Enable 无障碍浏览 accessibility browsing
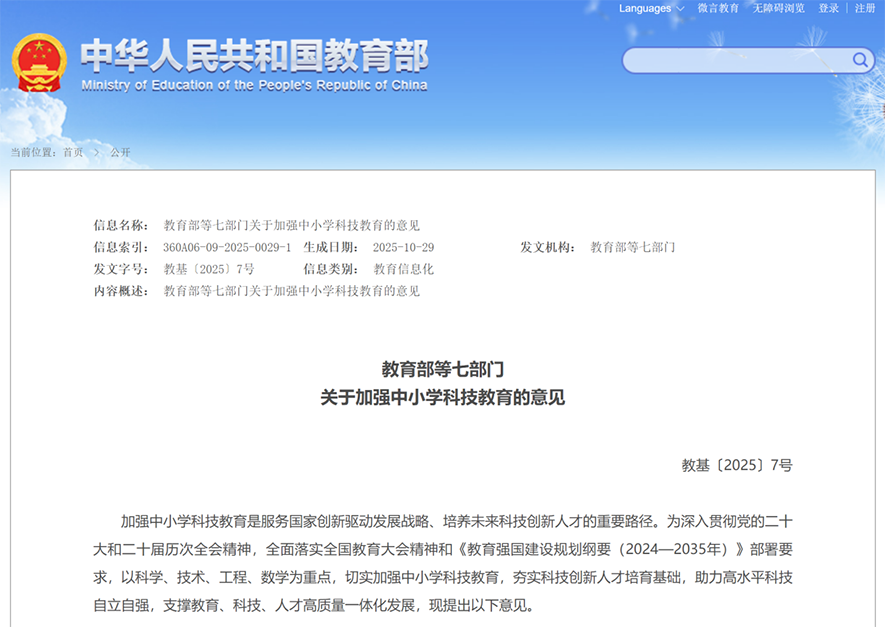 point(778,8)
